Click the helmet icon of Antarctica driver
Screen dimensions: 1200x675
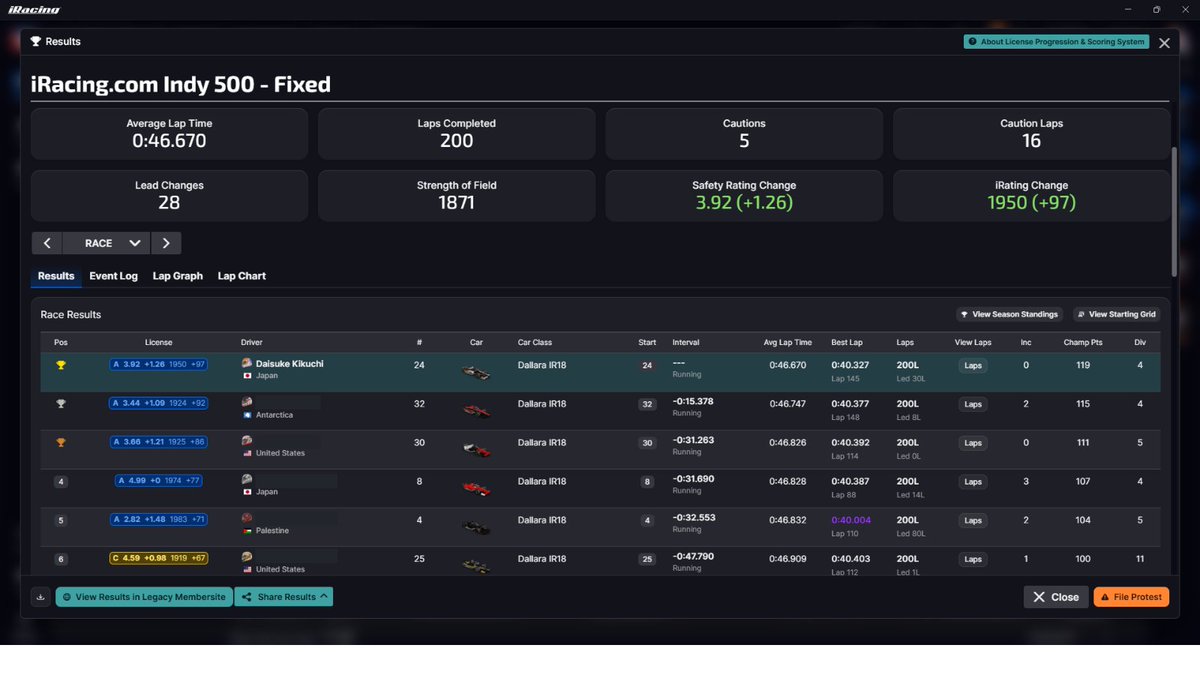tap(247, 402)
